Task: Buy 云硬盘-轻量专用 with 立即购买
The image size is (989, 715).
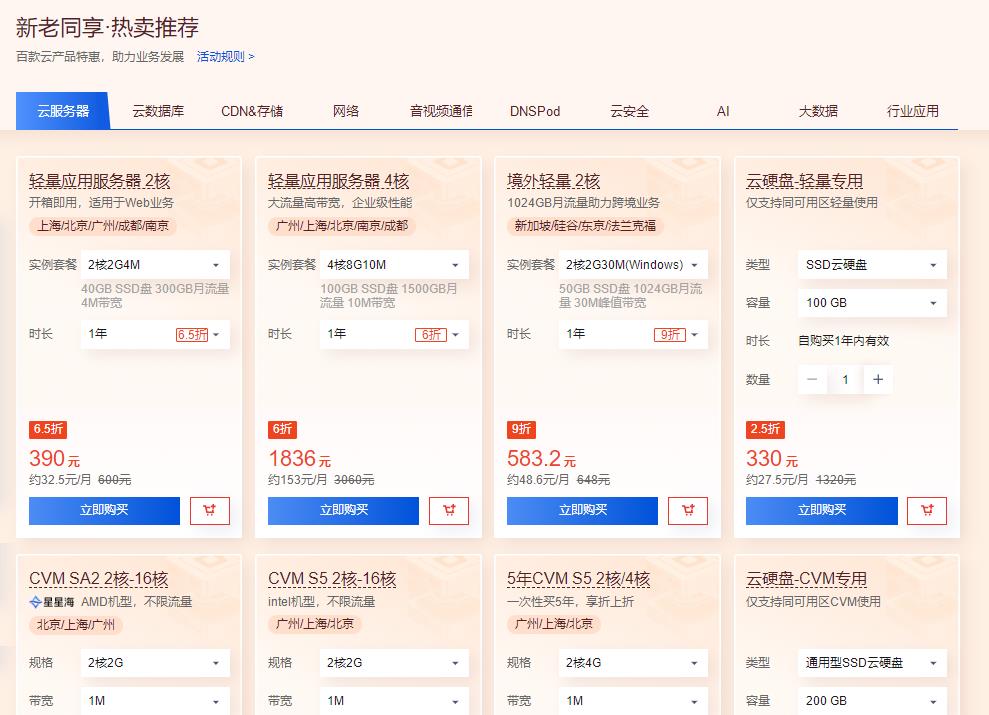Action: click(x=821, y=511)
